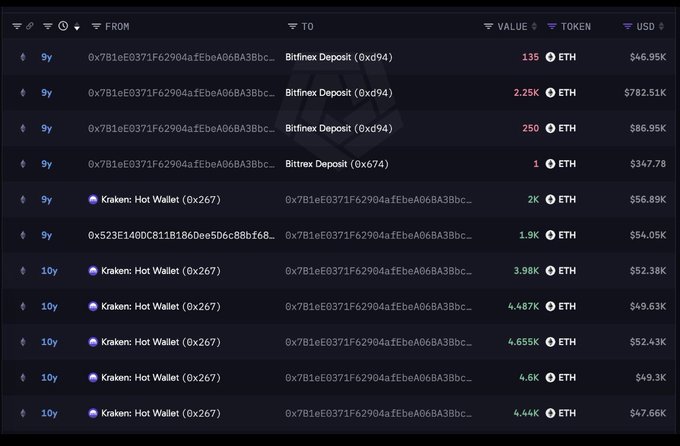Open Bitfinex Deposit (0xd94) in the 2.25K ETH row
The width and height of the screenshot is (680, 446).
click(x=339, y=93)
